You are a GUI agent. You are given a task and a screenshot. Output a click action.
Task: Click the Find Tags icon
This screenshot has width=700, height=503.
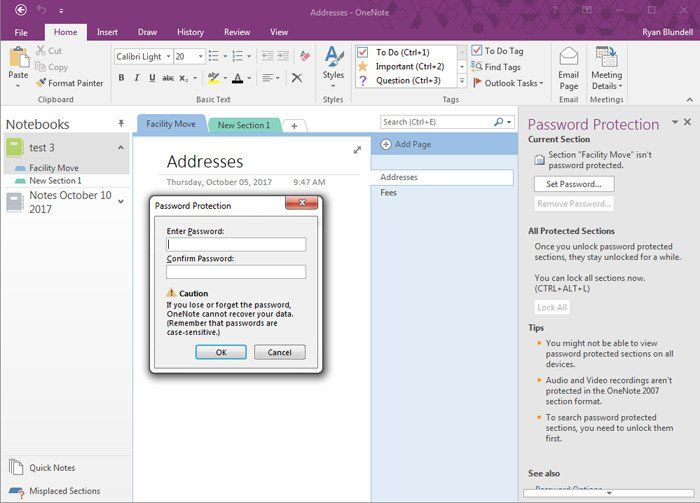[477, 67]
